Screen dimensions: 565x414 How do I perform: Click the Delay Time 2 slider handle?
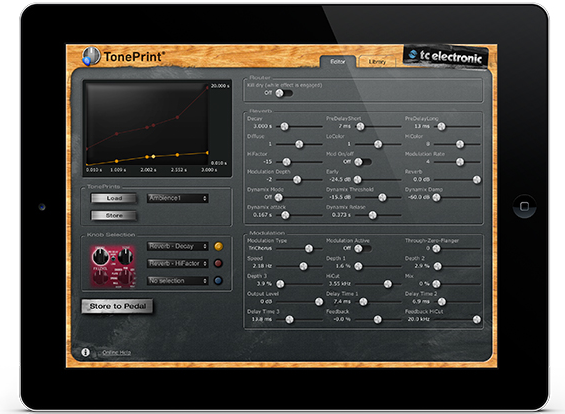pos(442,302)
